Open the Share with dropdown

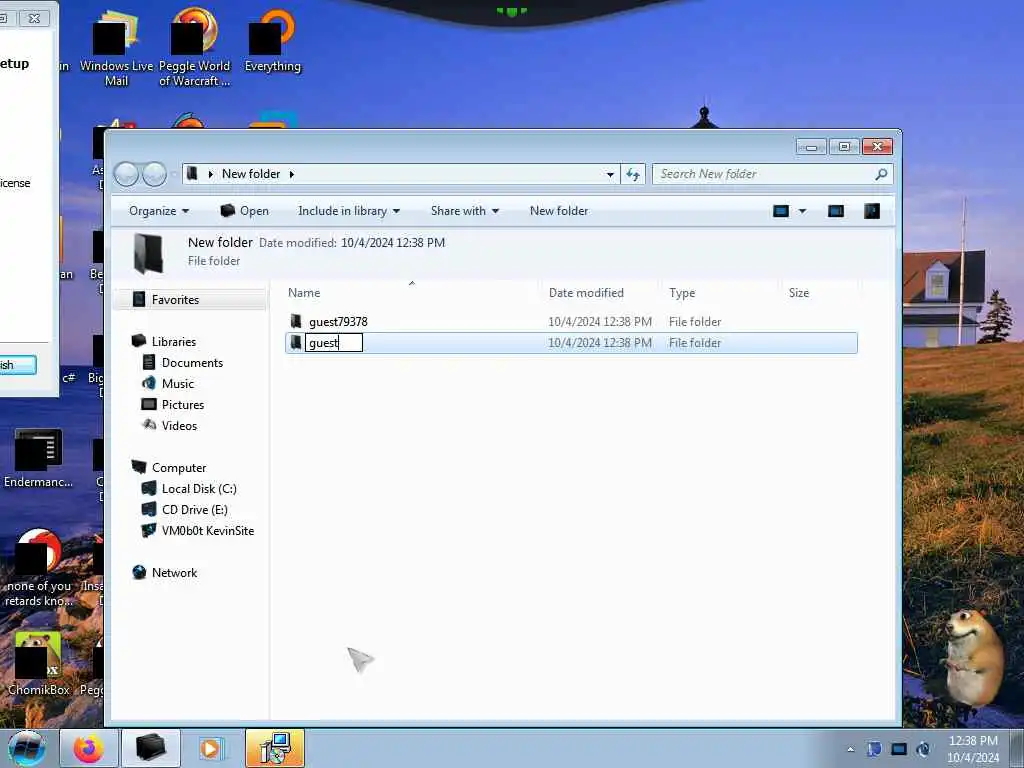tap(465, 211)
